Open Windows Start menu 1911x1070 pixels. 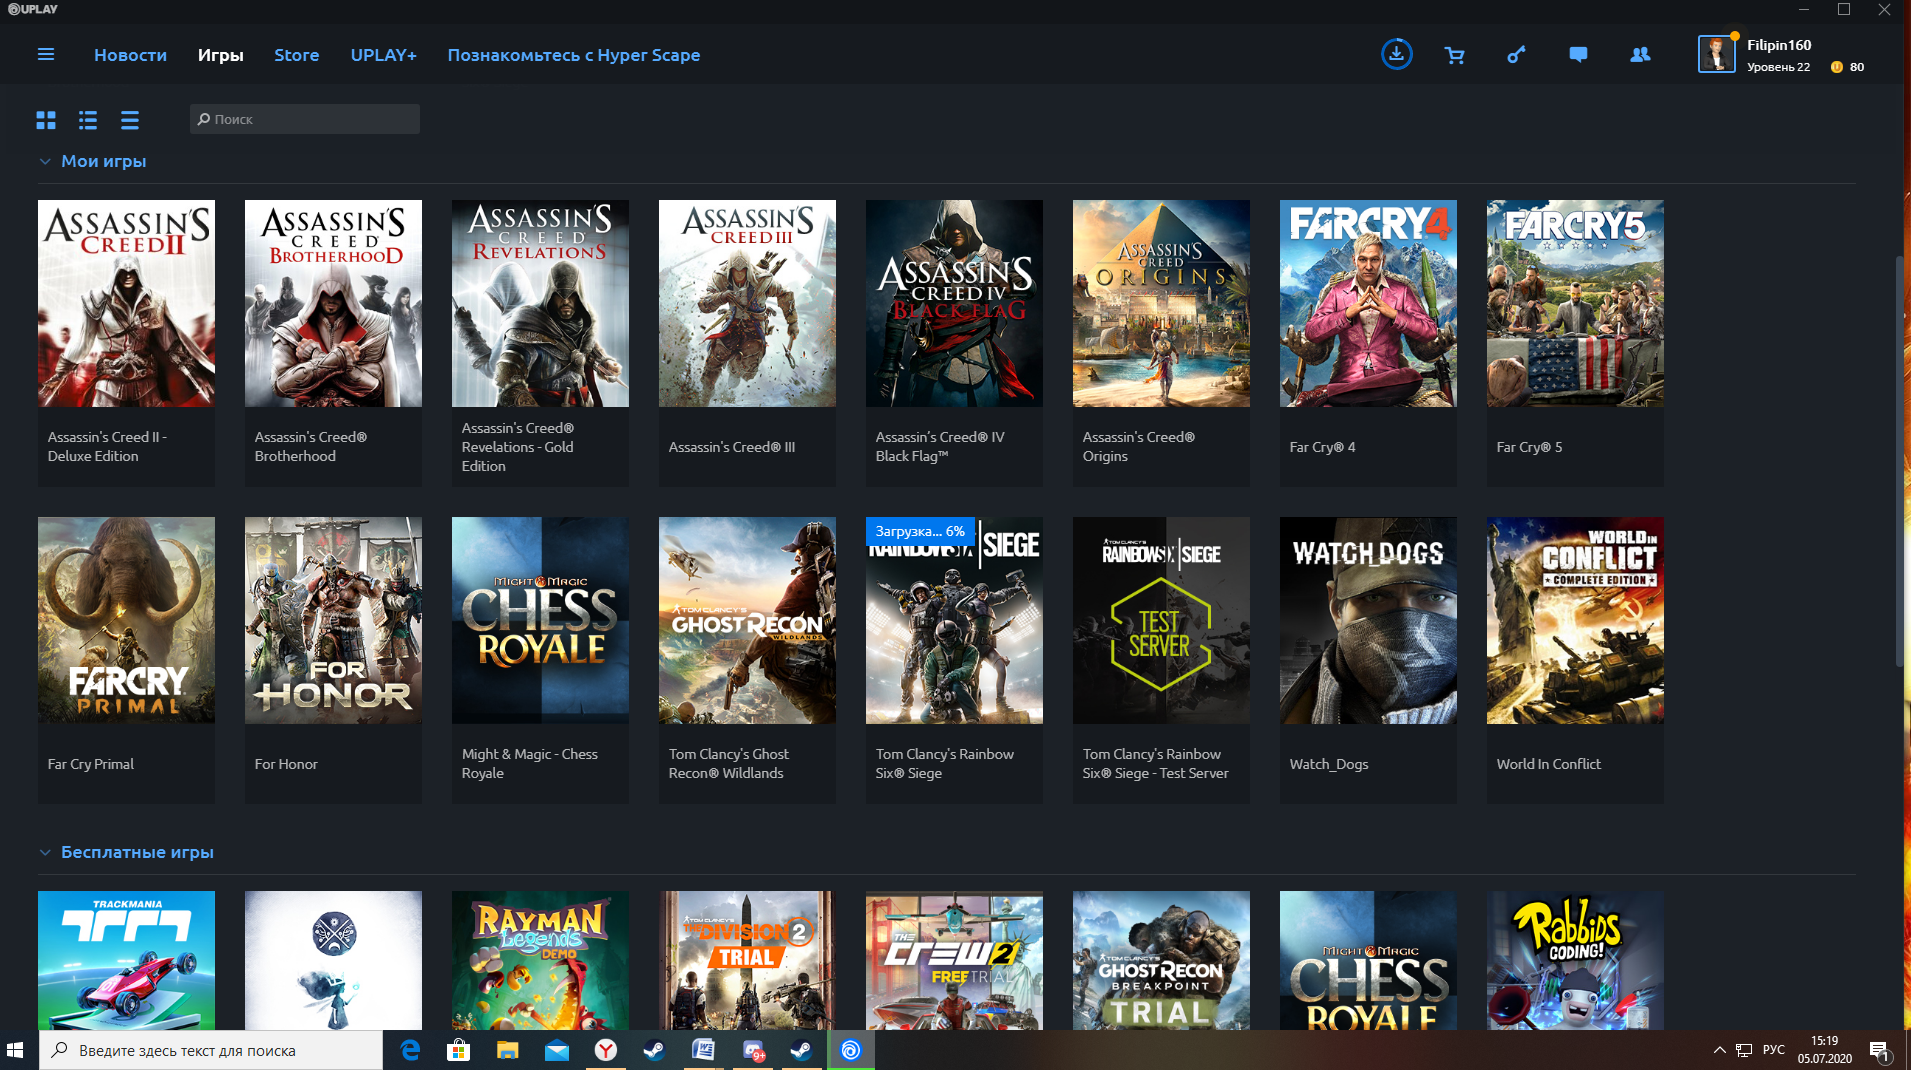15,1050
